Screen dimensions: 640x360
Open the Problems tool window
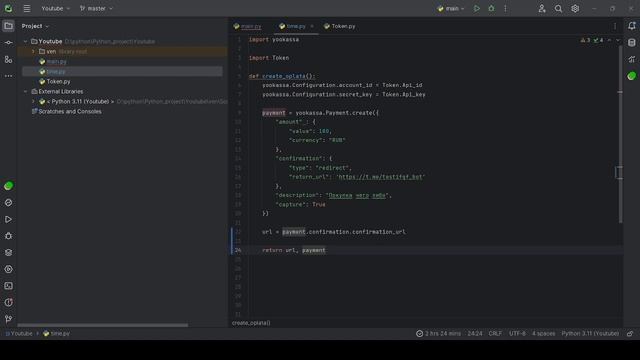click(x=8, y=303)
